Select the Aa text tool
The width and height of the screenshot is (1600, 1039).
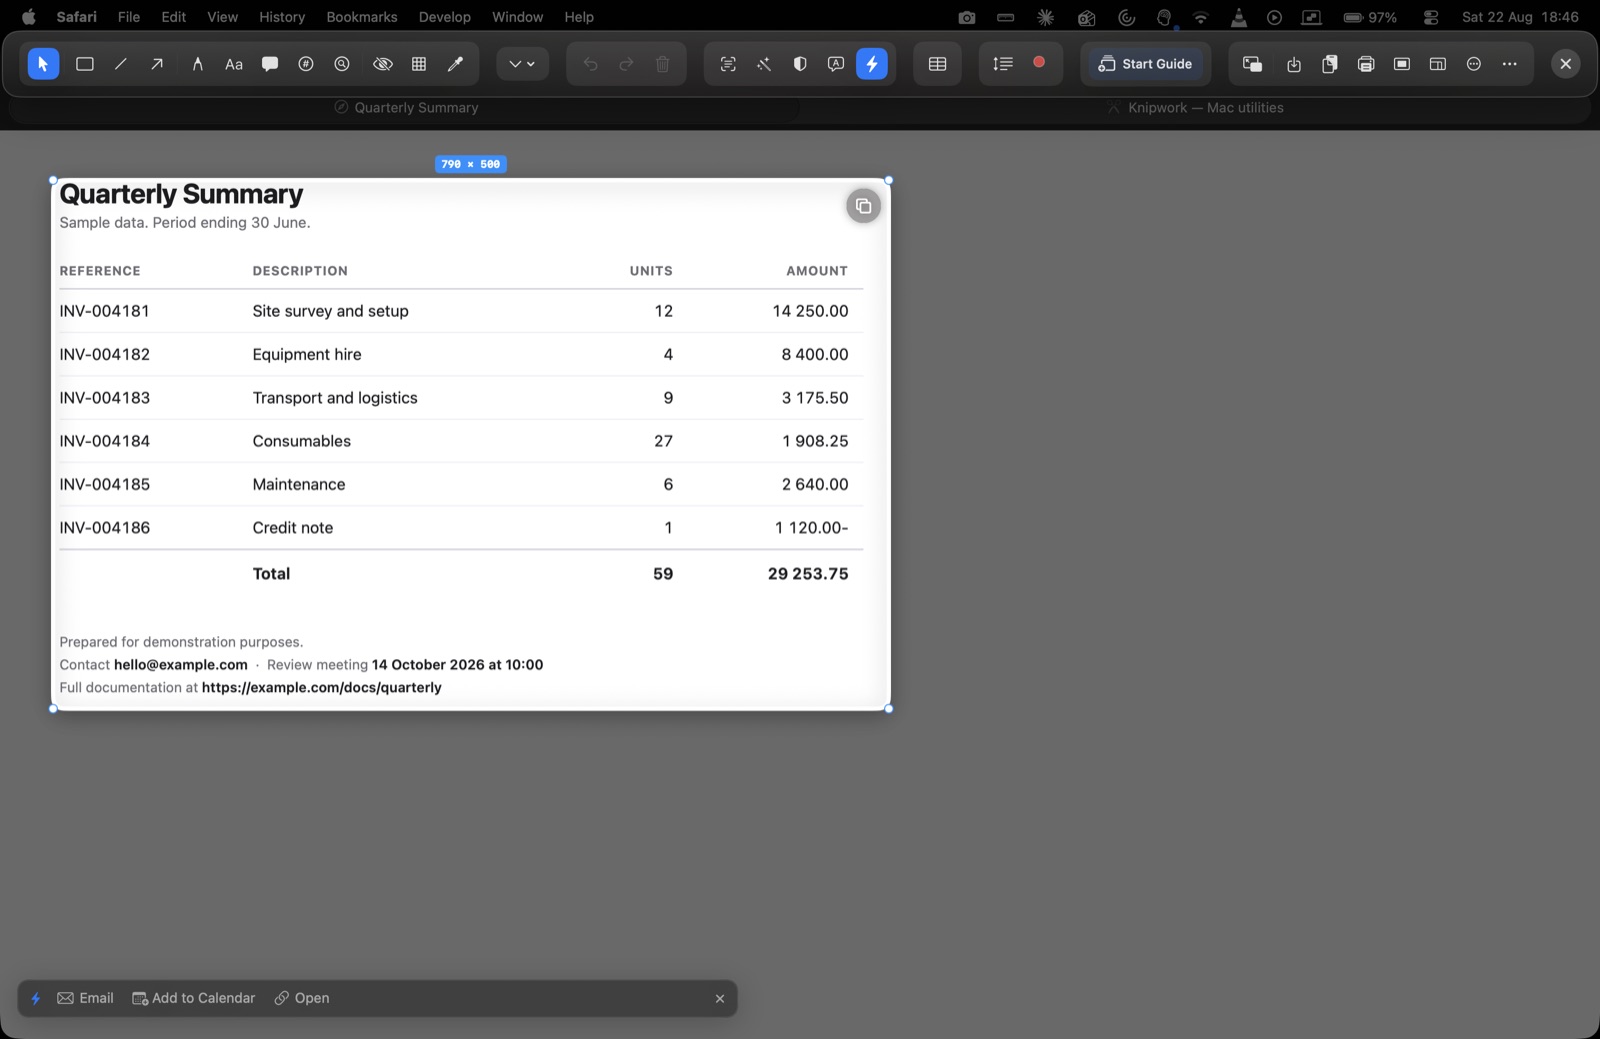pyautogui.click(x=234, y=64)
